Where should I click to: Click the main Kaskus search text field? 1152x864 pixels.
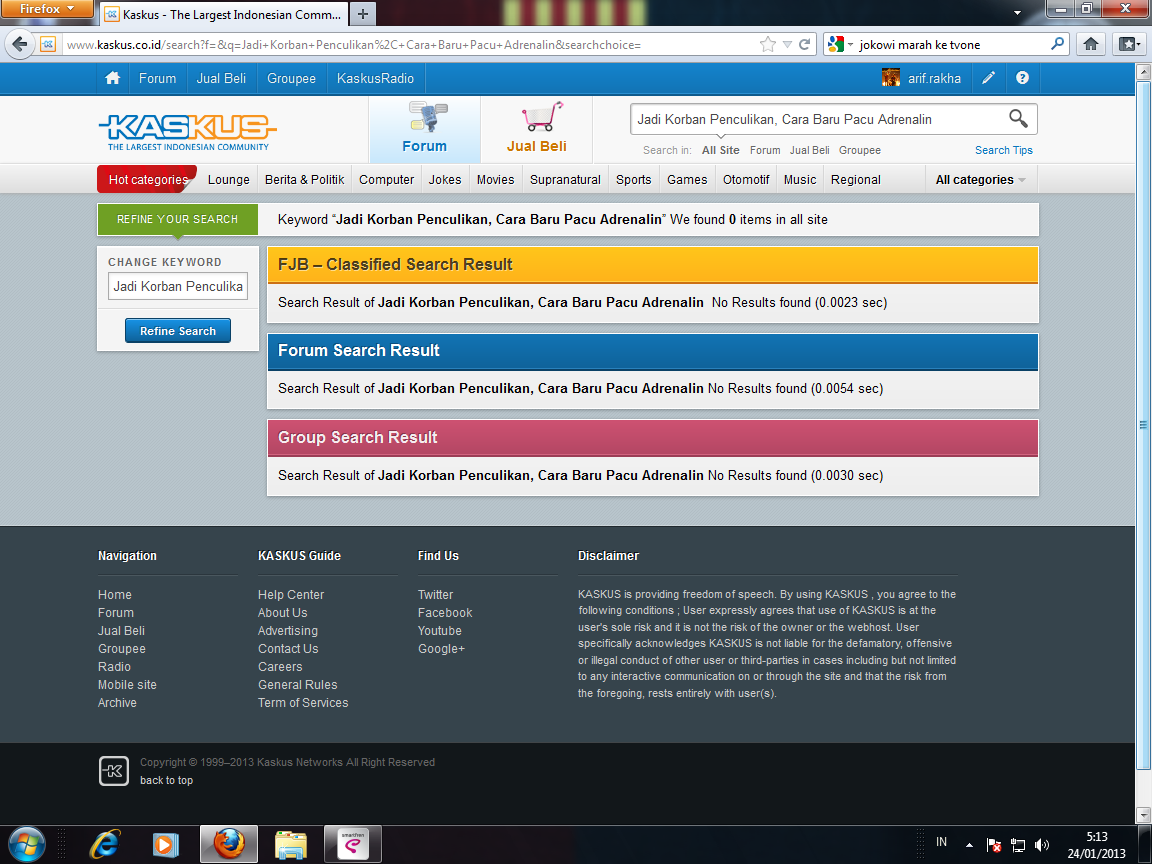pyautogui.click(x=819, y=119)
